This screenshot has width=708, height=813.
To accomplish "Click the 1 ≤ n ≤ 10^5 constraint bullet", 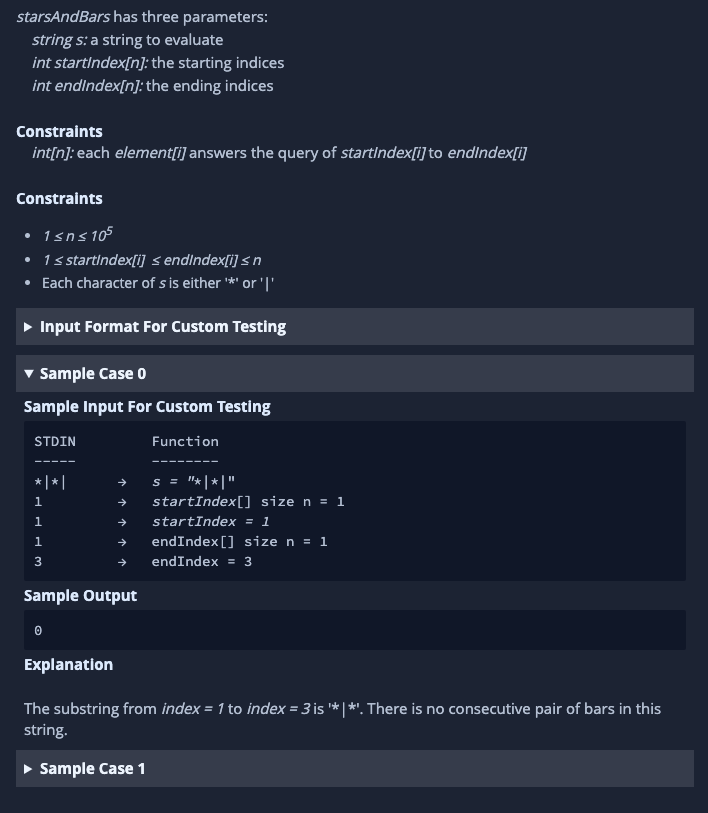I will pyautogui.click(x=77, y=235).
